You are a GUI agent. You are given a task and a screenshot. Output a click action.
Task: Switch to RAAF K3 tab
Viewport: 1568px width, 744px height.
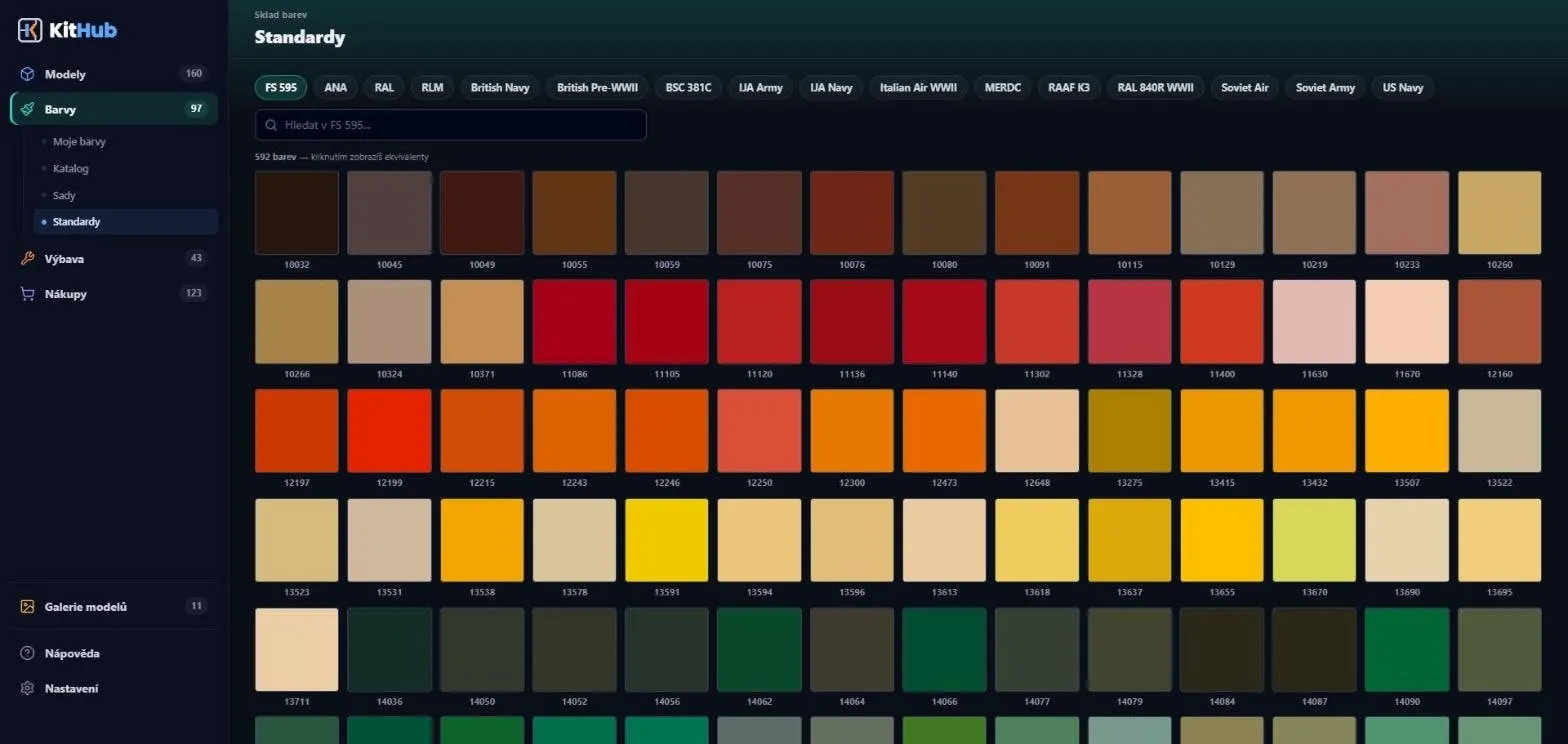tap(1069, 88)
